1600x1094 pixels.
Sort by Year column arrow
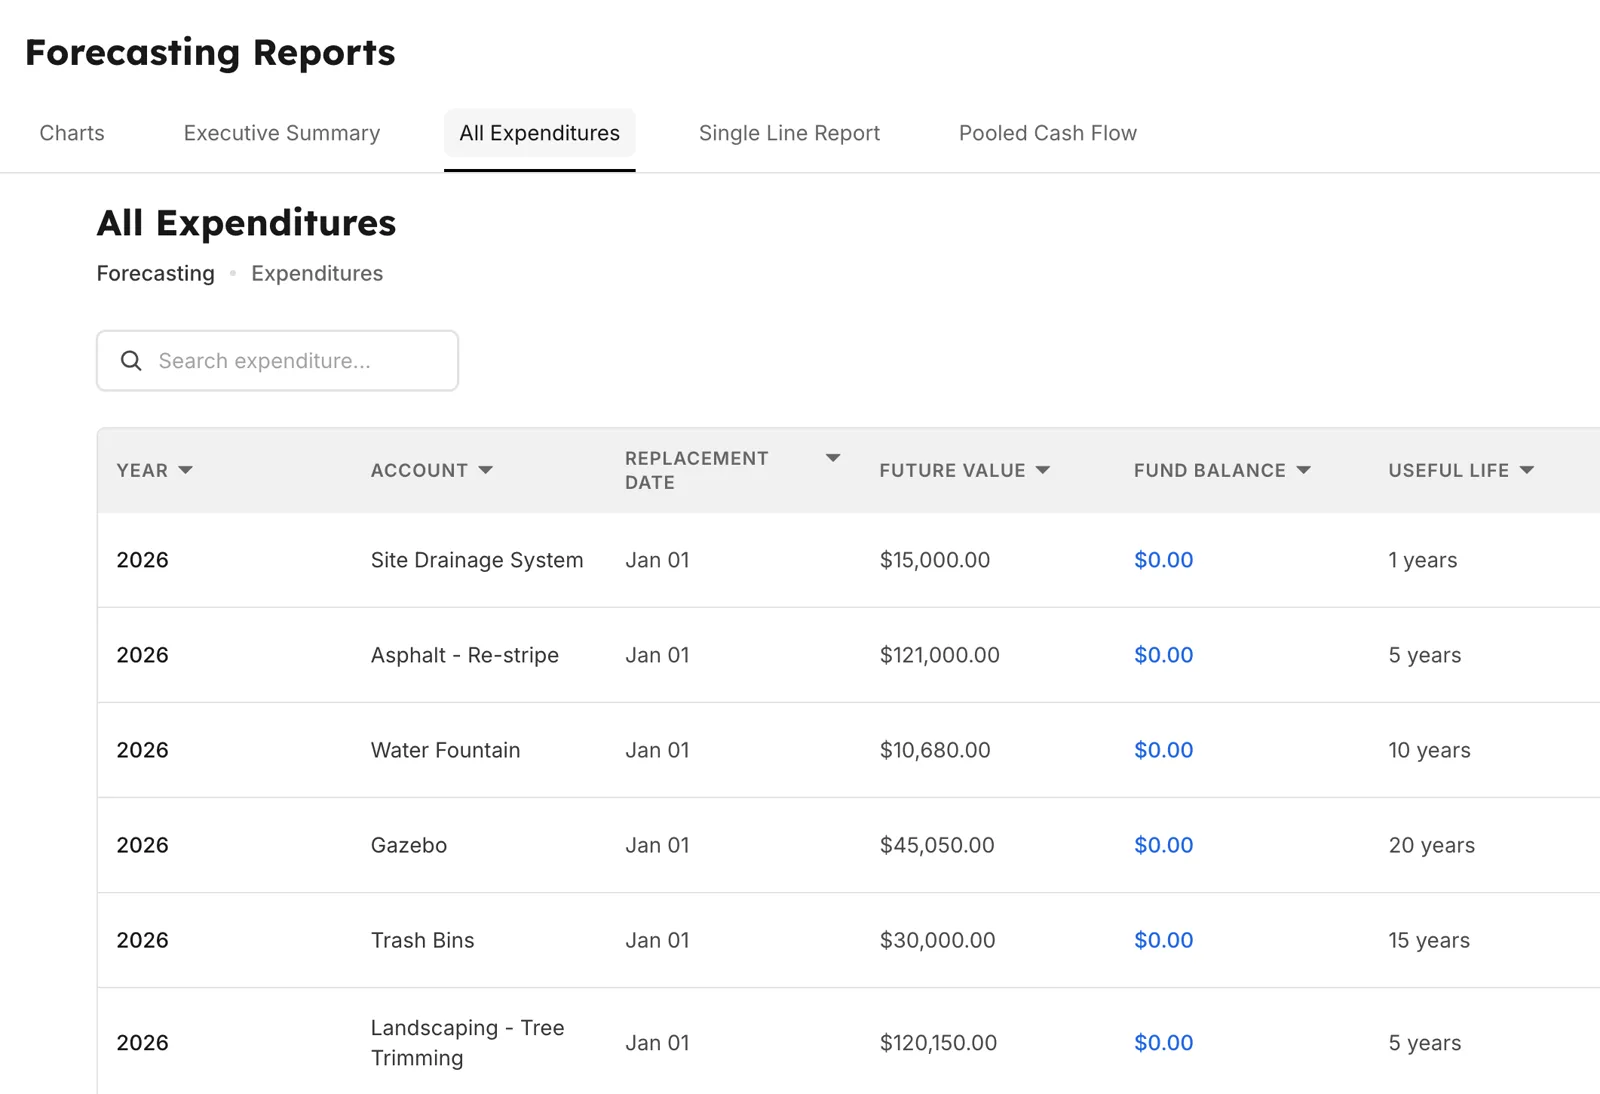tap(185, 470)
